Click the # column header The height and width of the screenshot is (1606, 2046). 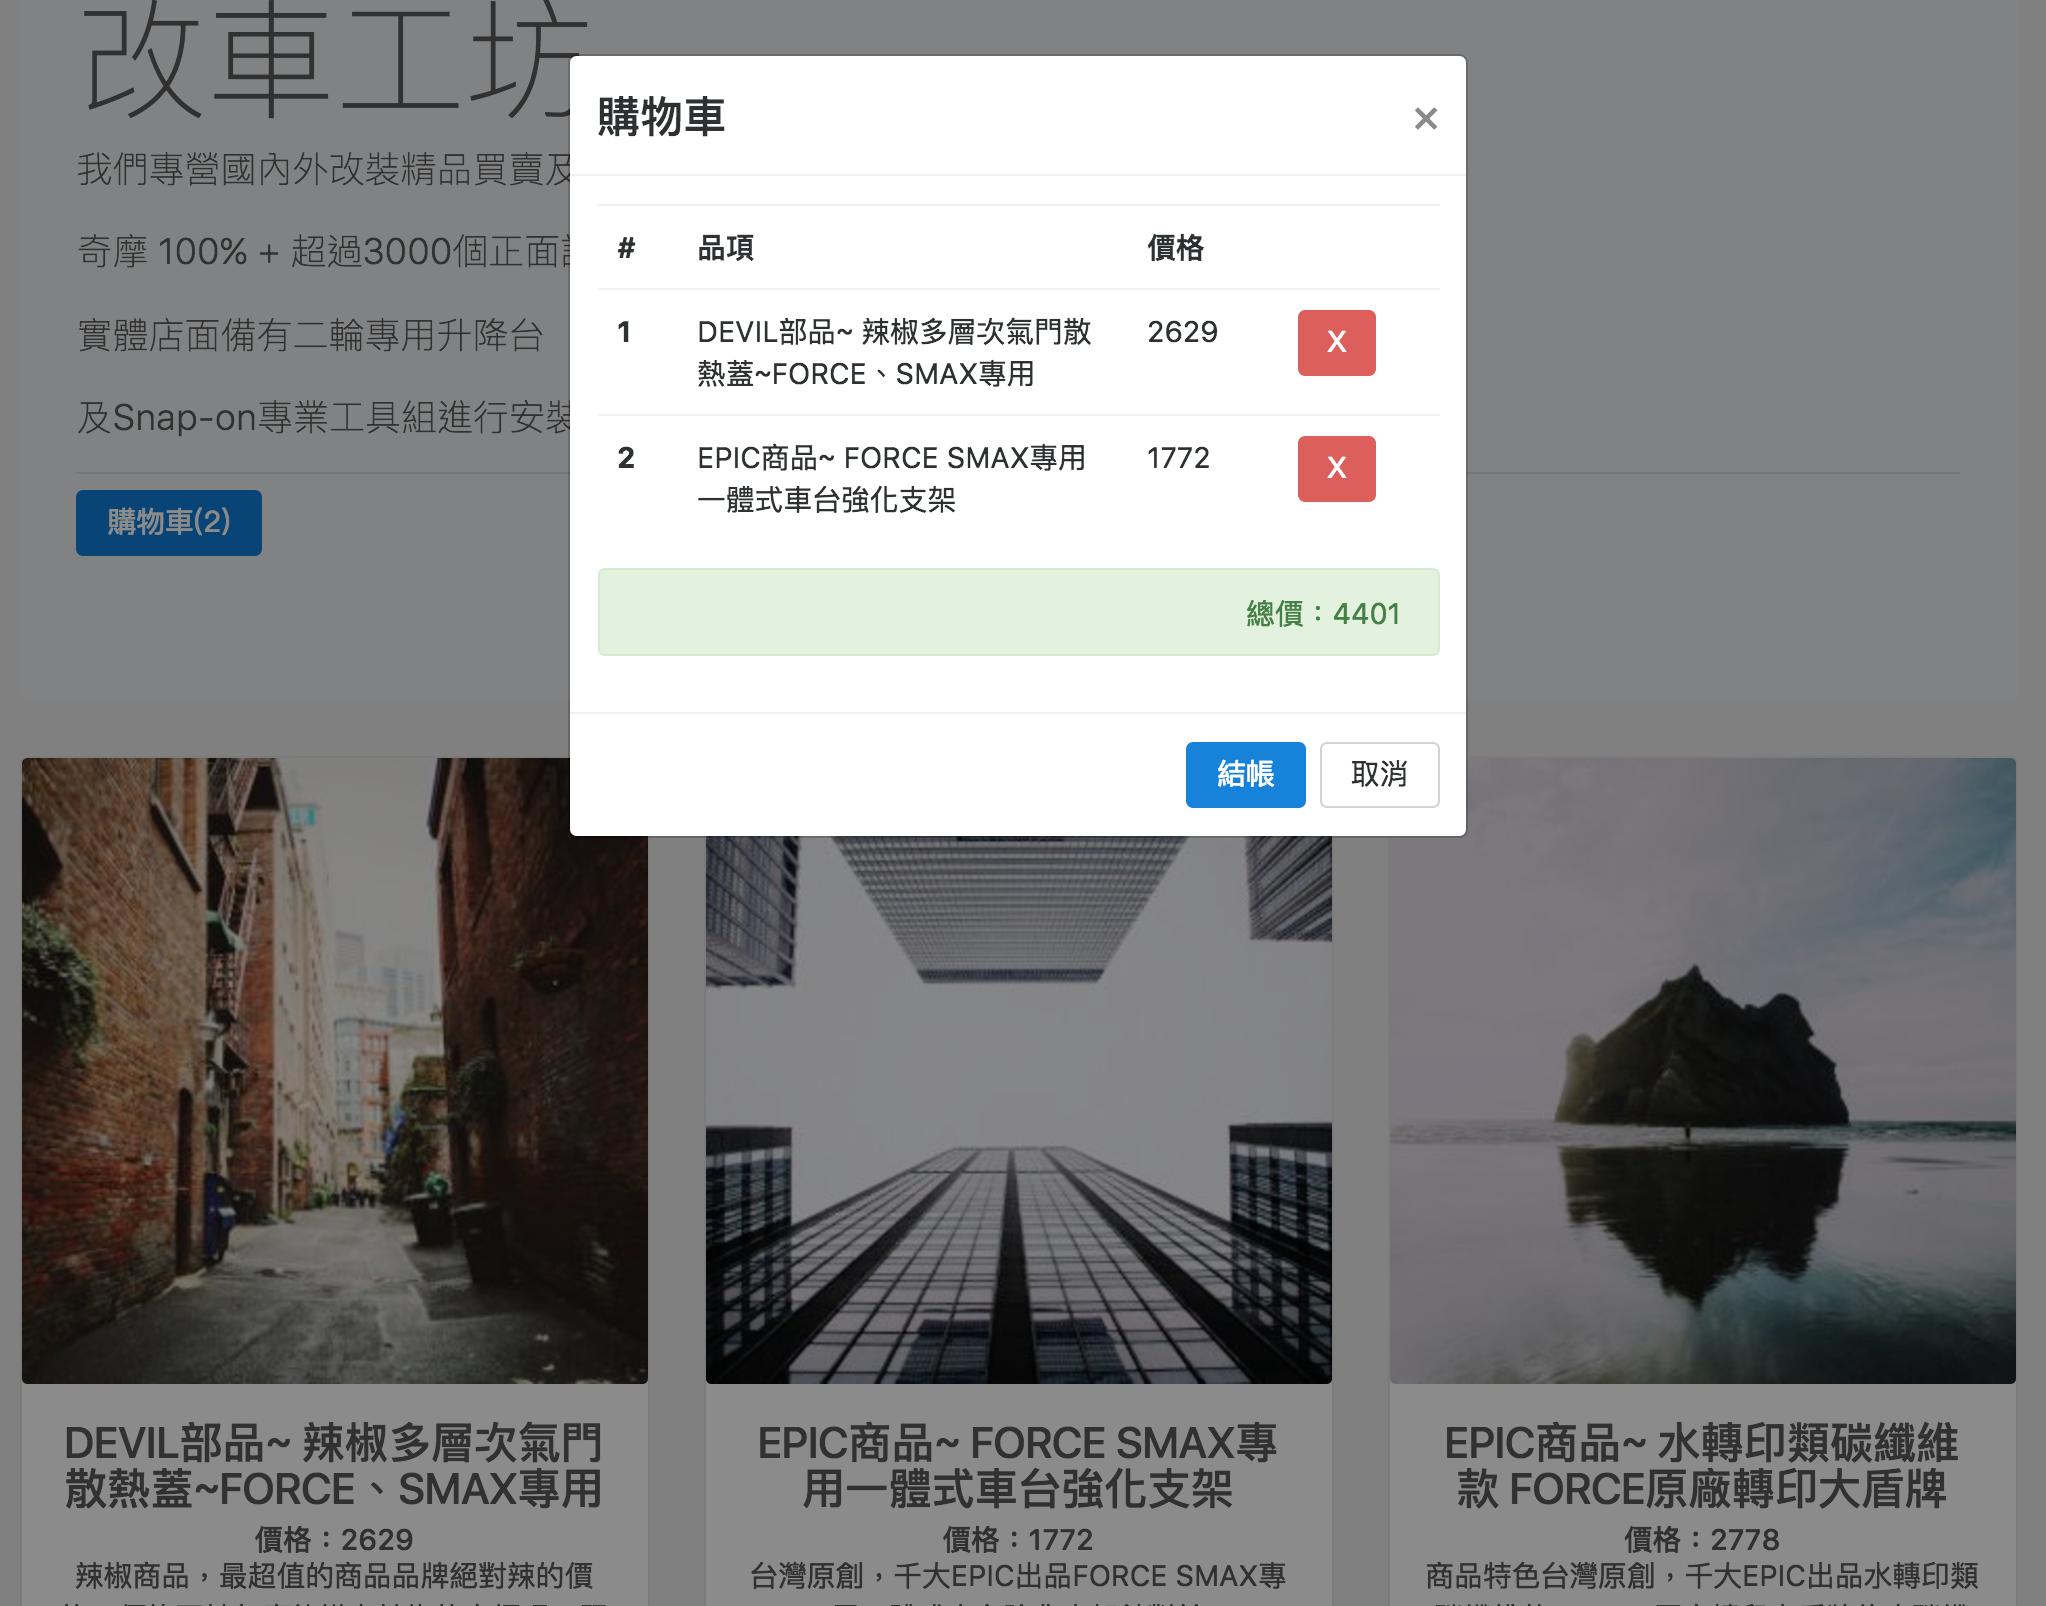pyautogui.click(x=626, y=248)
